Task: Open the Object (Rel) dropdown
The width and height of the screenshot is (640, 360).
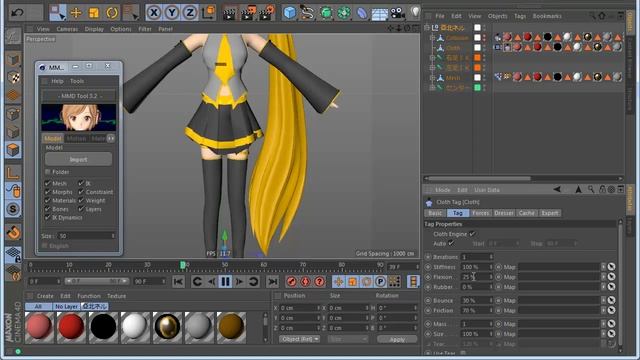Action: point(300,339)
